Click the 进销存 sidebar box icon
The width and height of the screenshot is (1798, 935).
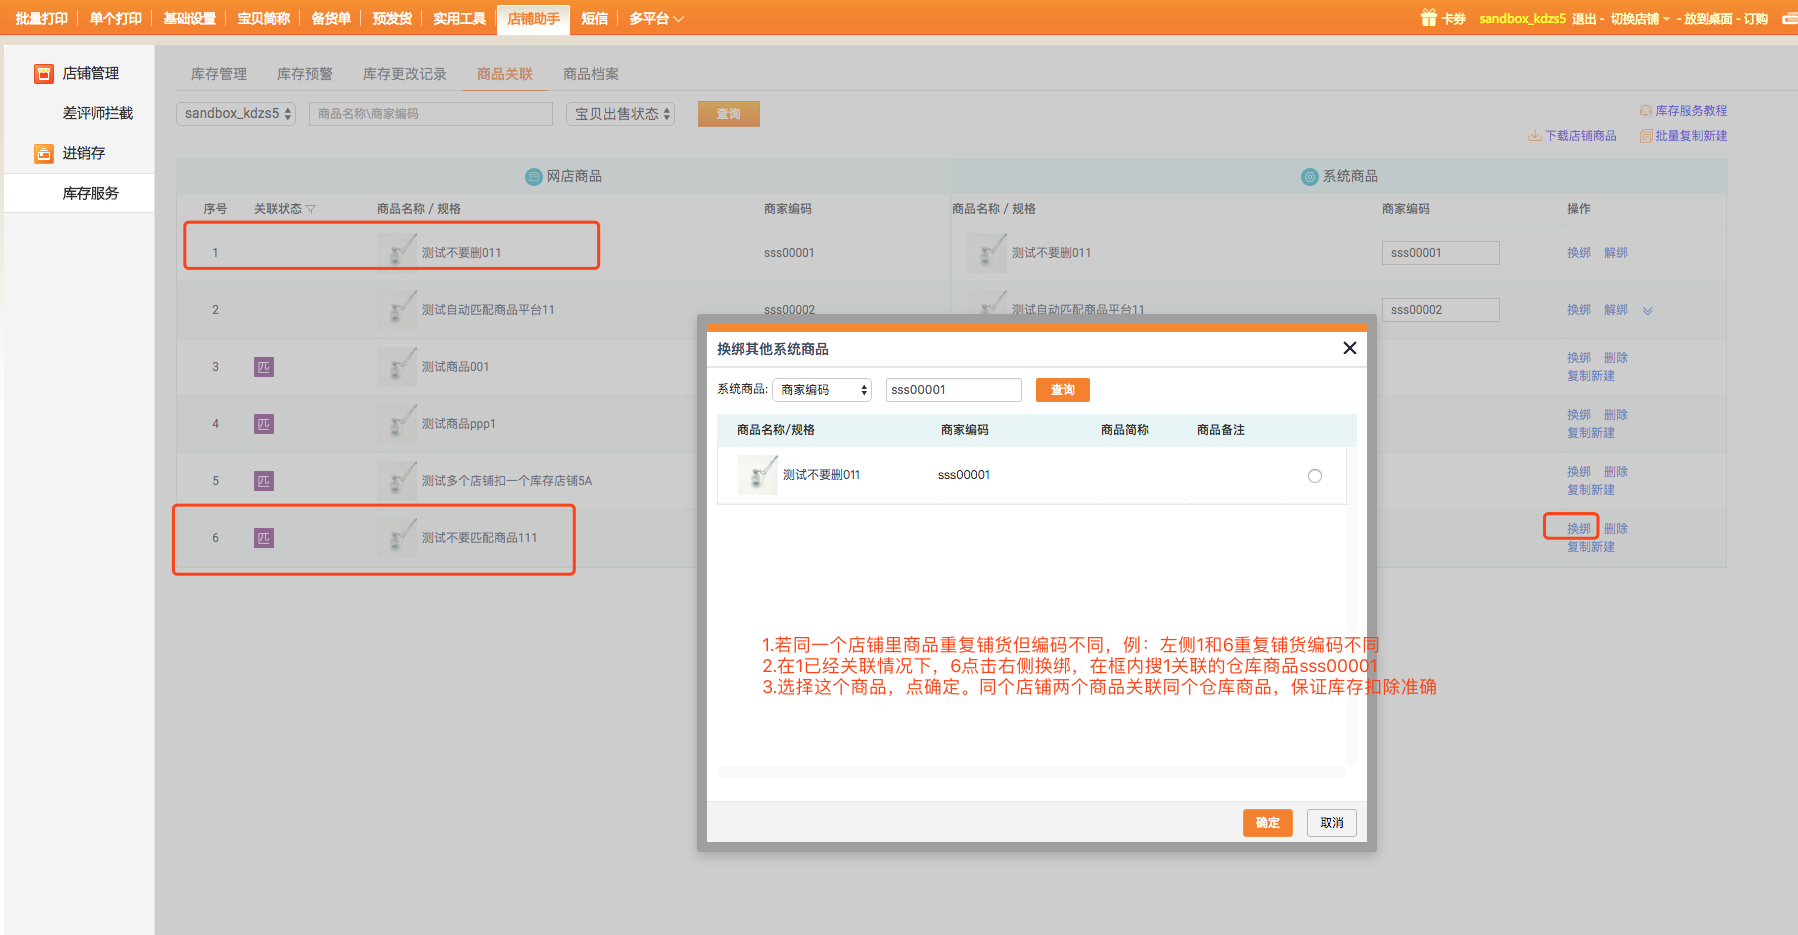click(43, 152)
